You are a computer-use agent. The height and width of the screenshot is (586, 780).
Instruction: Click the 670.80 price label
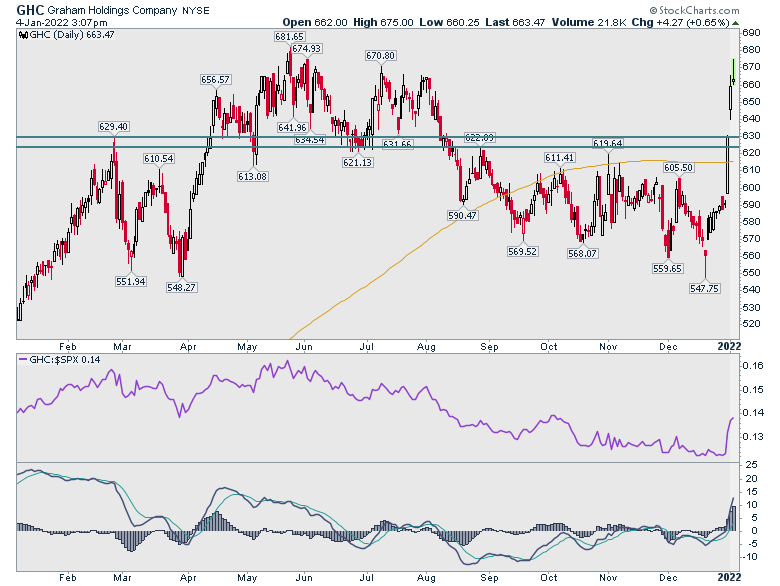tap(381, 56)
